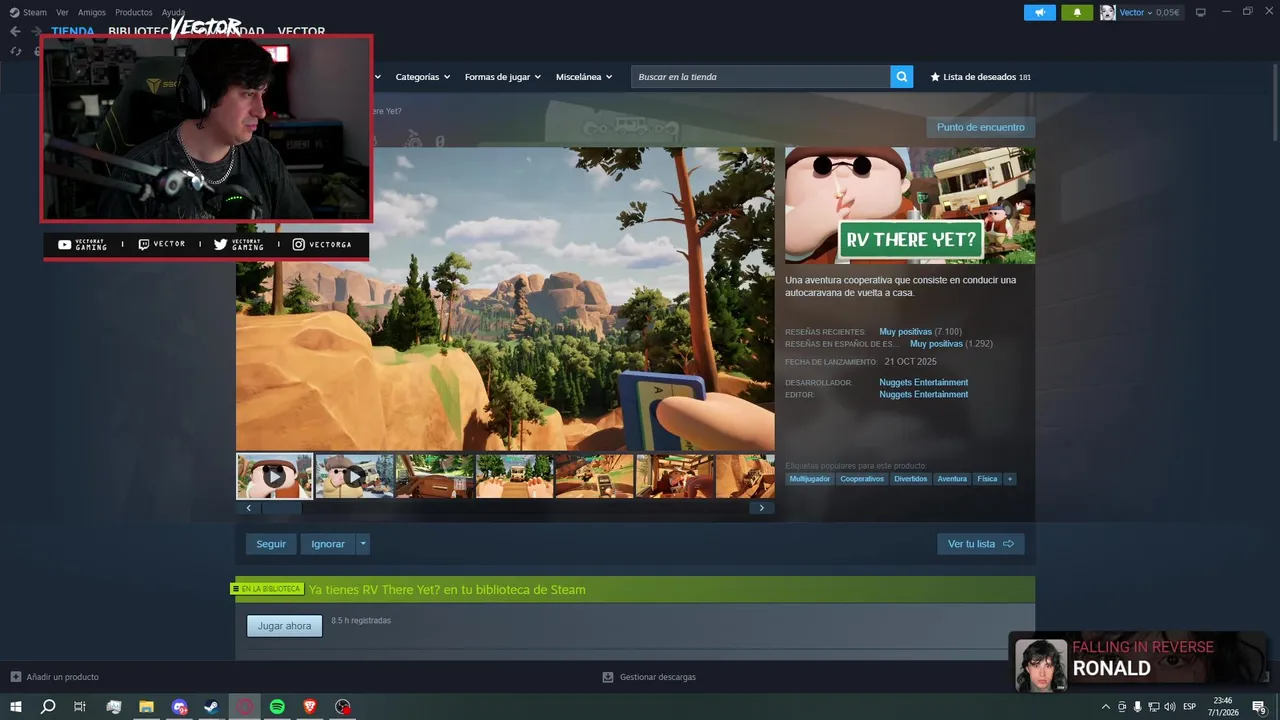This screenshot has height=720, width=1280.
Task: Play the first trailer video thumbnail
Action: point(274,476)
